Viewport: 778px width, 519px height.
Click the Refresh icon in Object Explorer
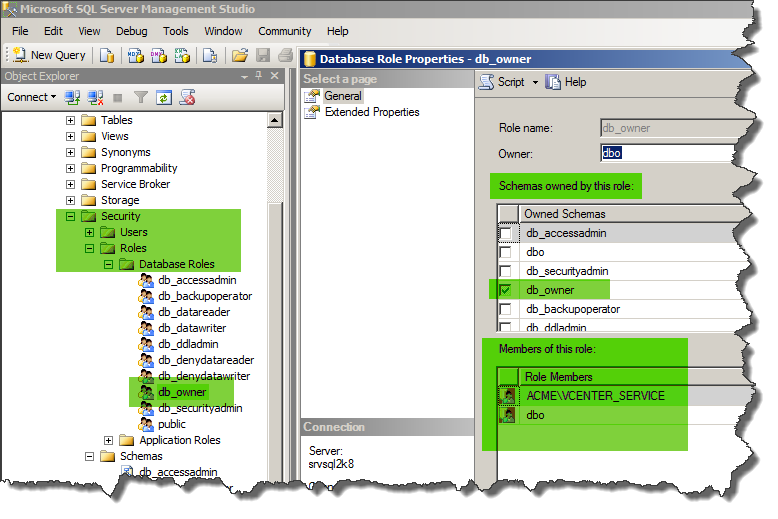point(164,97)
